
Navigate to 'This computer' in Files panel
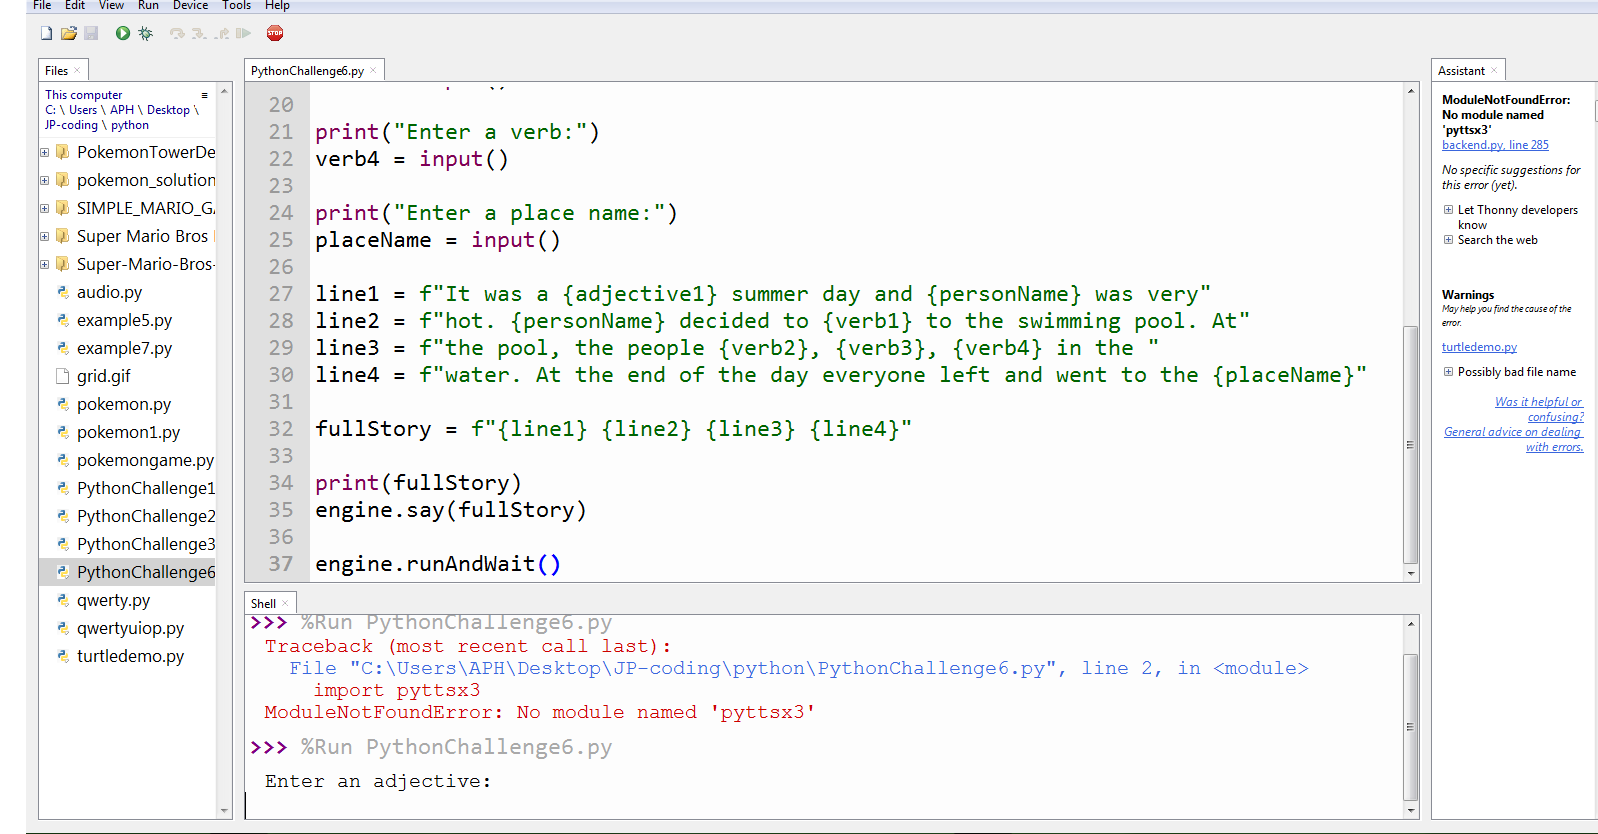(x=83, y=95)
